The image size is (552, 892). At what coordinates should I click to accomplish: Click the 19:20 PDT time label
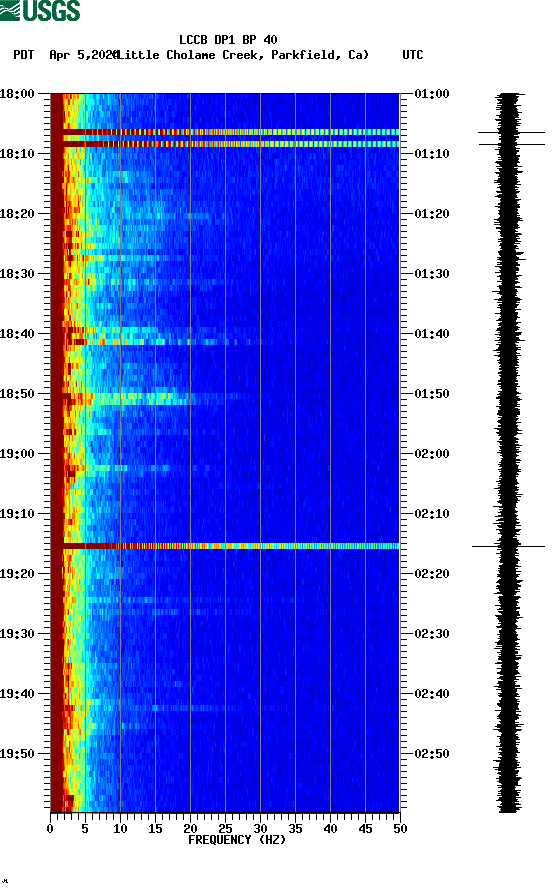[17, 573]
